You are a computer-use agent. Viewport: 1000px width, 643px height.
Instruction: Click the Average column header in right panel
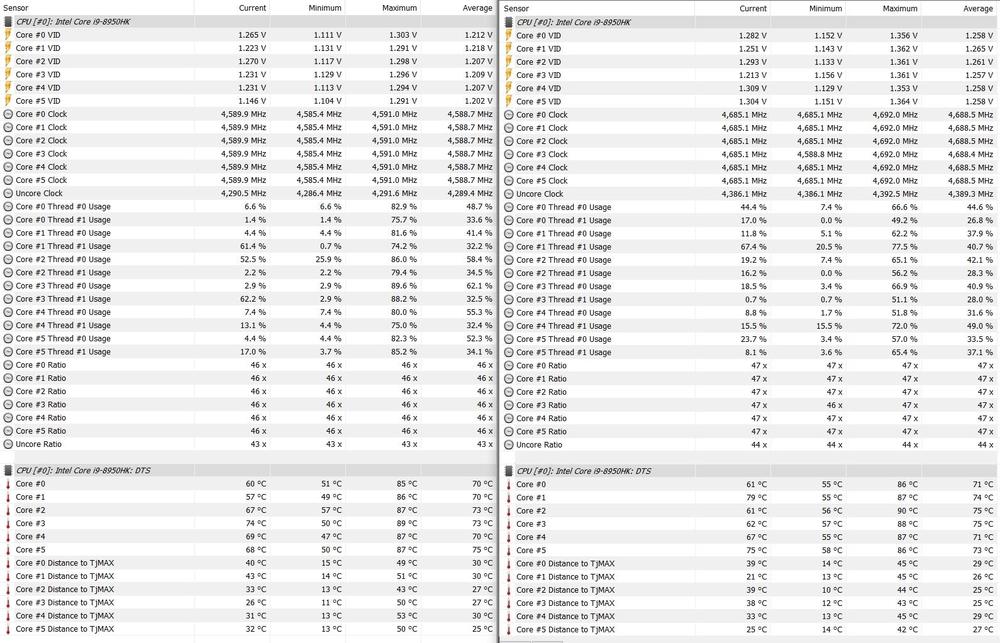click(x=981, y=8)
